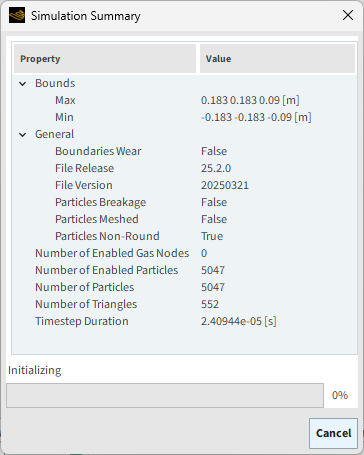This screenshot has height=455, width=364.
Task: Select the Particles Non-Round row
Action: tap(184, 236)
